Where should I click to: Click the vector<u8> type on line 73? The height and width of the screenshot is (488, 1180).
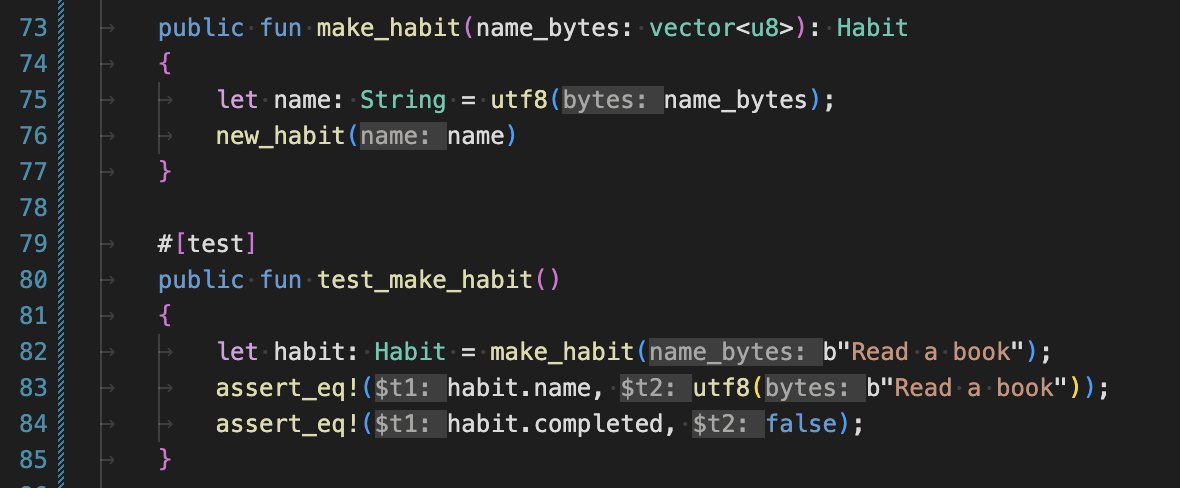[720, 28]
